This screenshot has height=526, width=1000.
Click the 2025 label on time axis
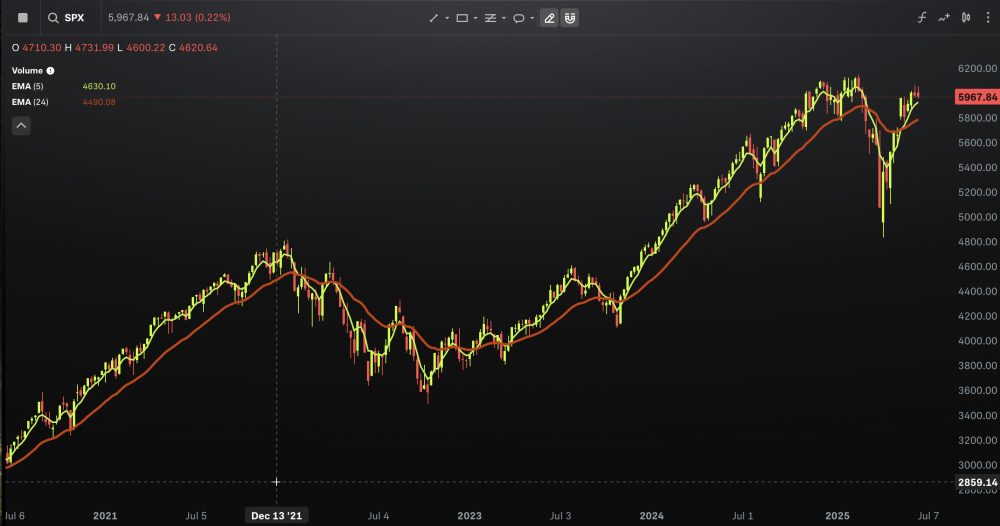coord(837,516)
